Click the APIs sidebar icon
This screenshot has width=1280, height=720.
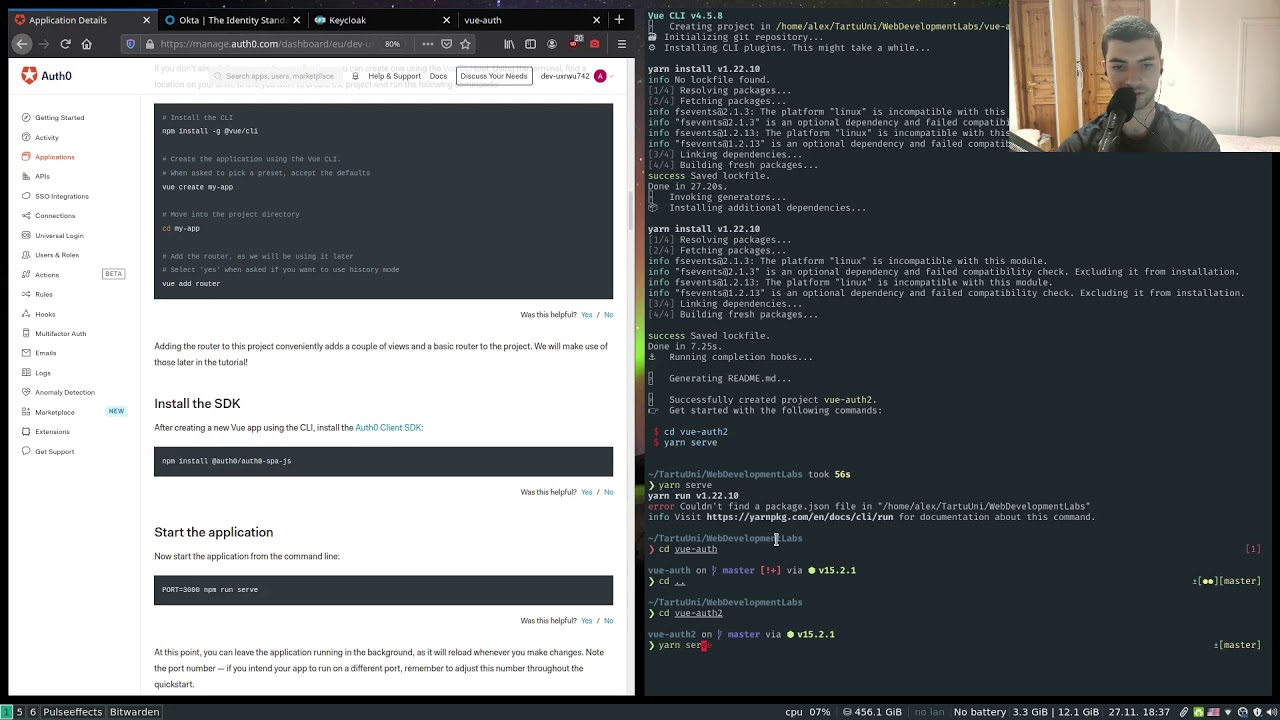point(26,176)
